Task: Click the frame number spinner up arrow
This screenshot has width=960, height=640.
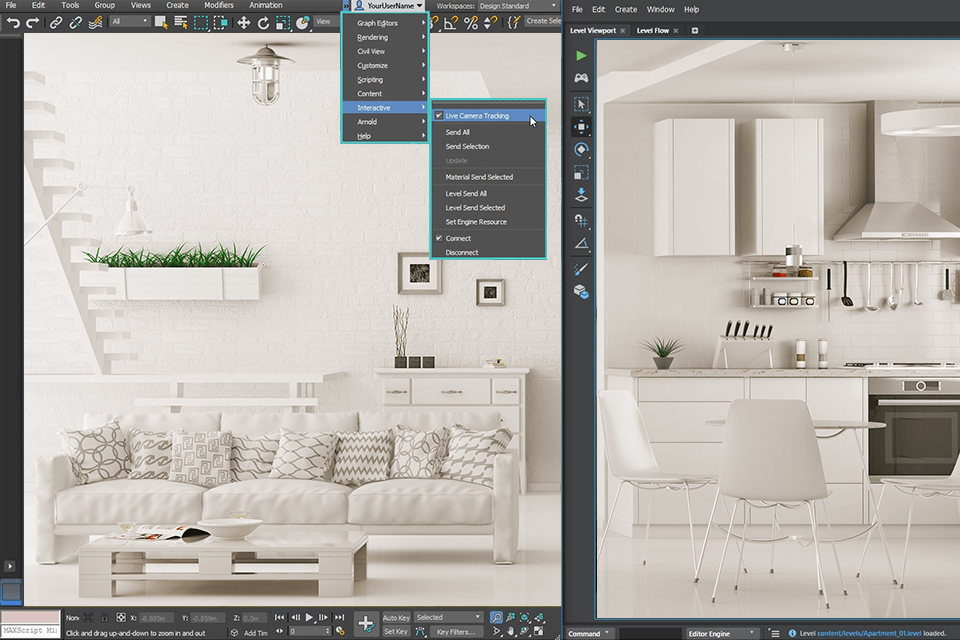Action: point(327,627)
